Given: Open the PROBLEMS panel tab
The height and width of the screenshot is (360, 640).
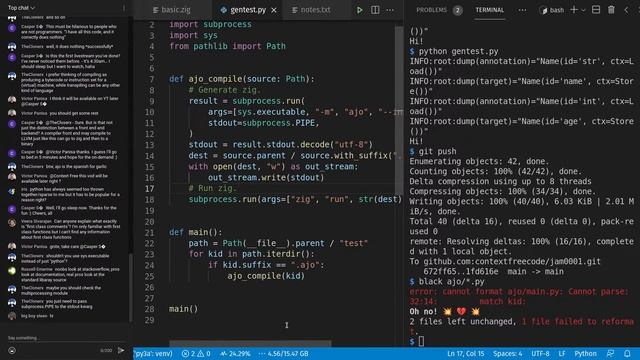Looking at the screenshot, I should (x=431, y=10).
